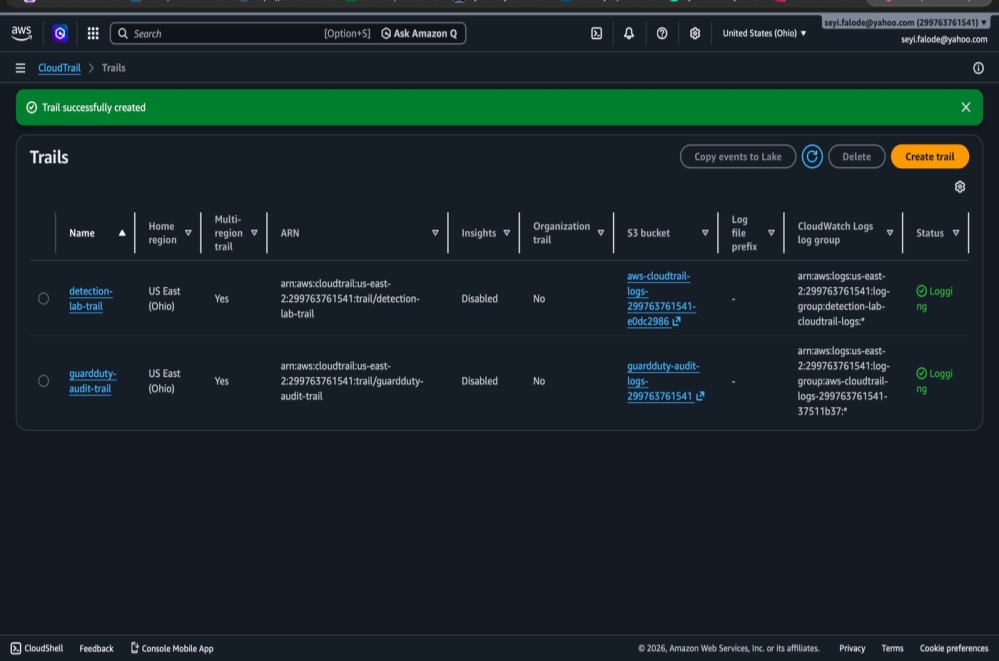Open CloudShell in the footer
This screenshot has width=999, height=661.
pos(37,648)
